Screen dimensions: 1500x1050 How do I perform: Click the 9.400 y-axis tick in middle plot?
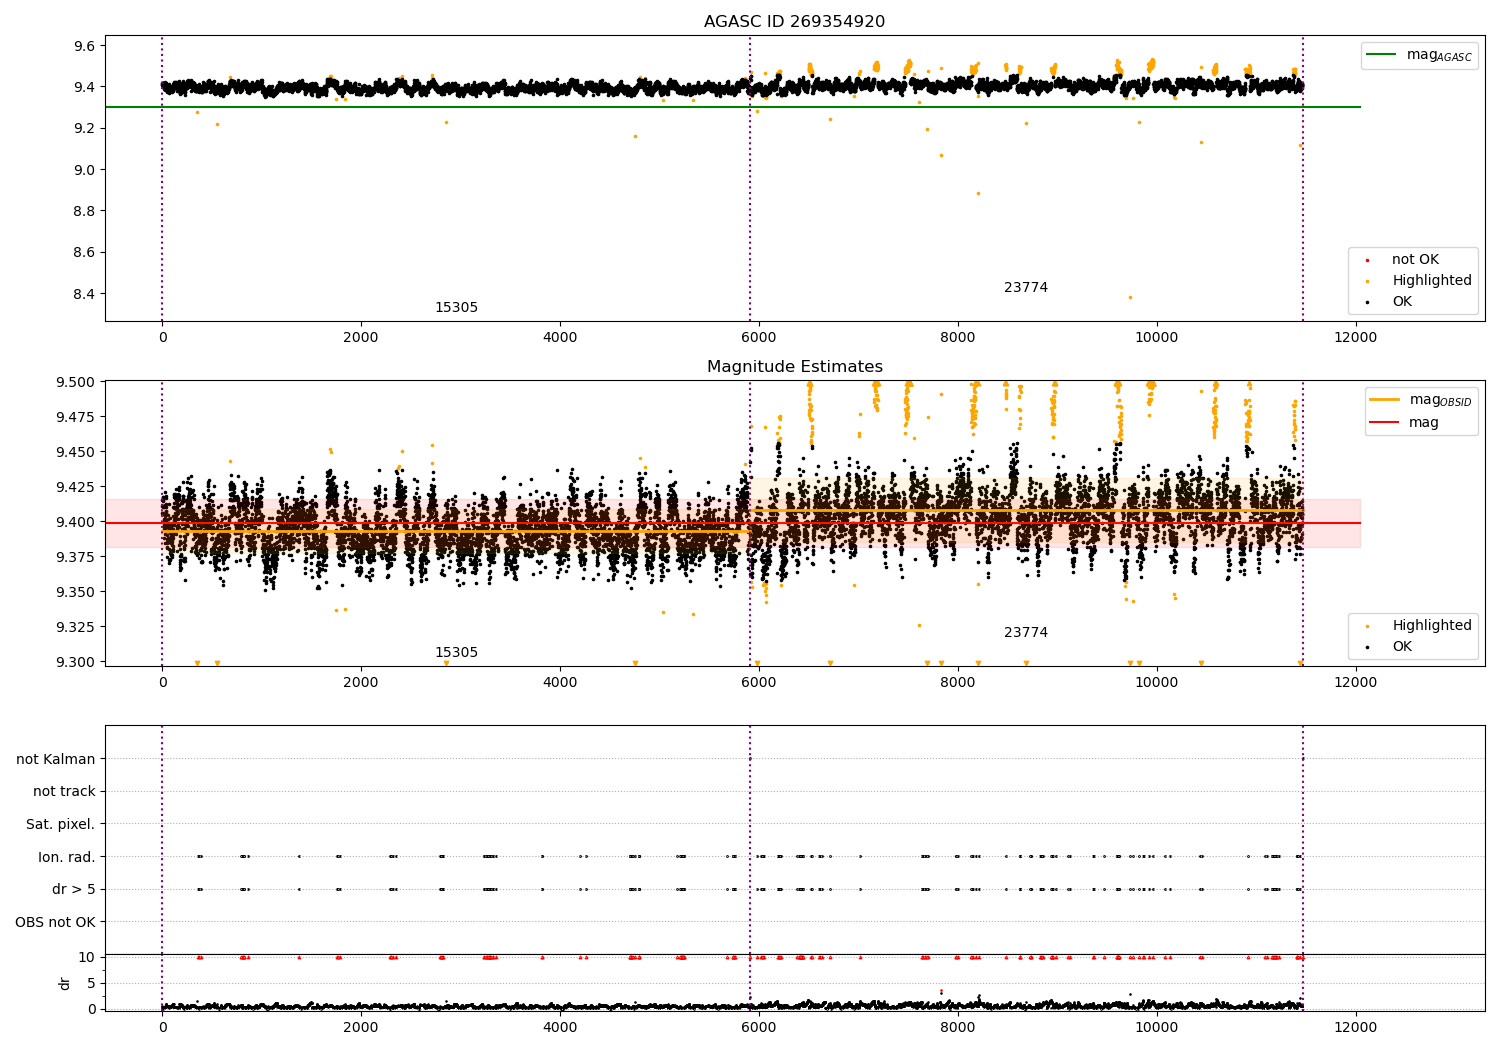pos(76,522)
